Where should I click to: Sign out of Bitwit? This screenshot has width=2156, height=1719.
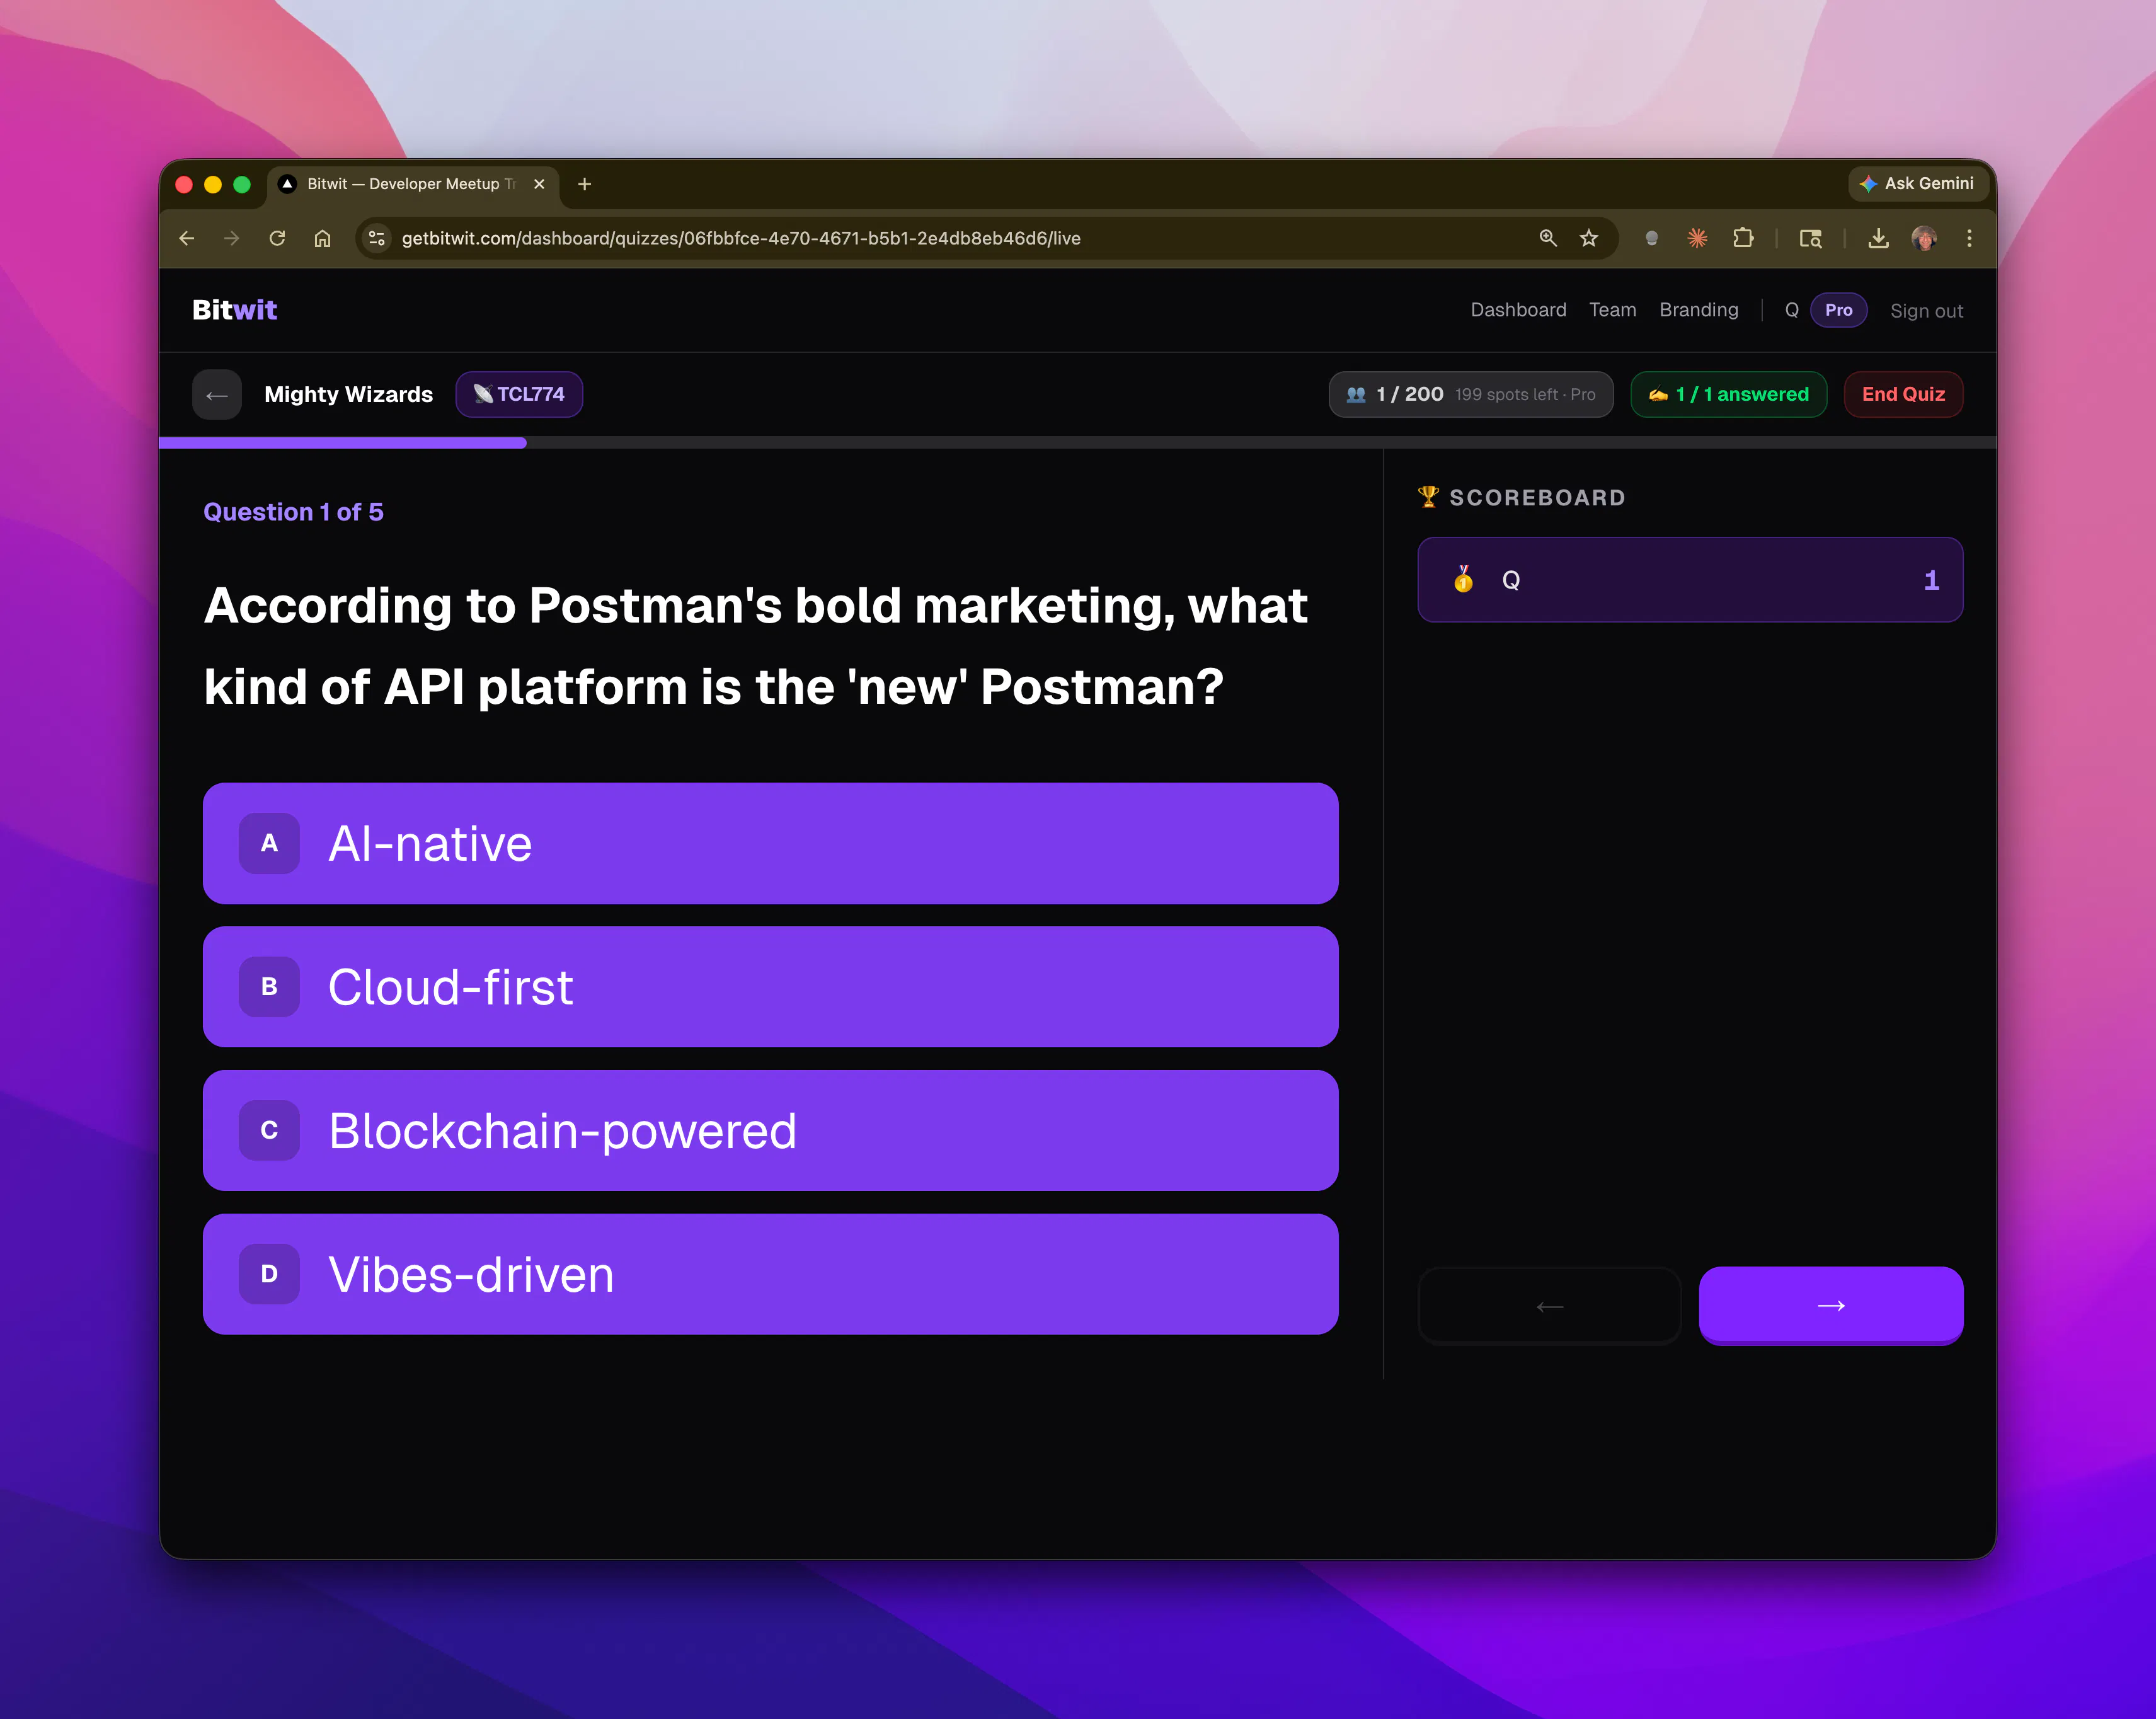pos(1926,311)
